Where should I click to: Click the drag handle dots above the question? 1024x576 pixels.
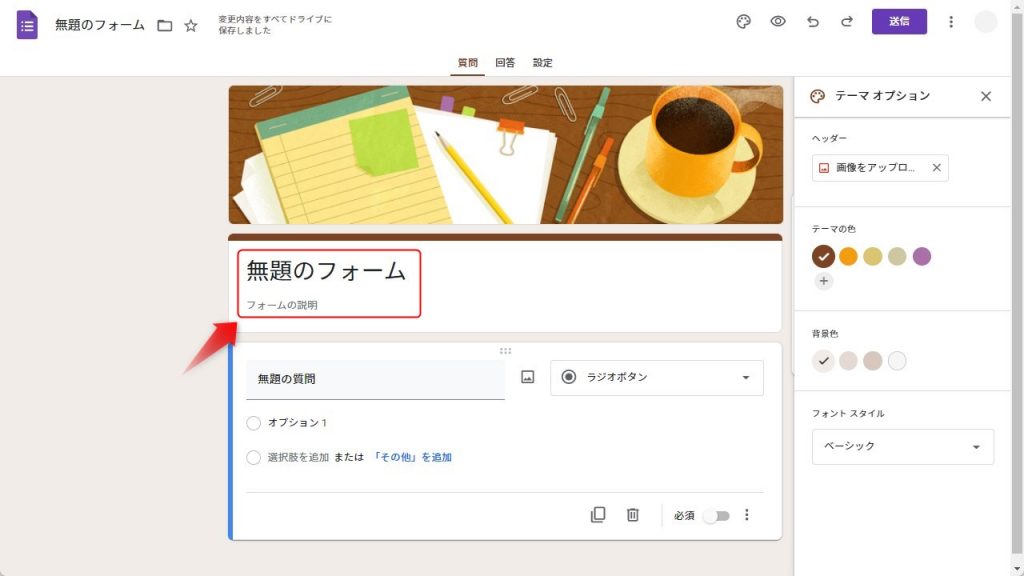[505, 351]
